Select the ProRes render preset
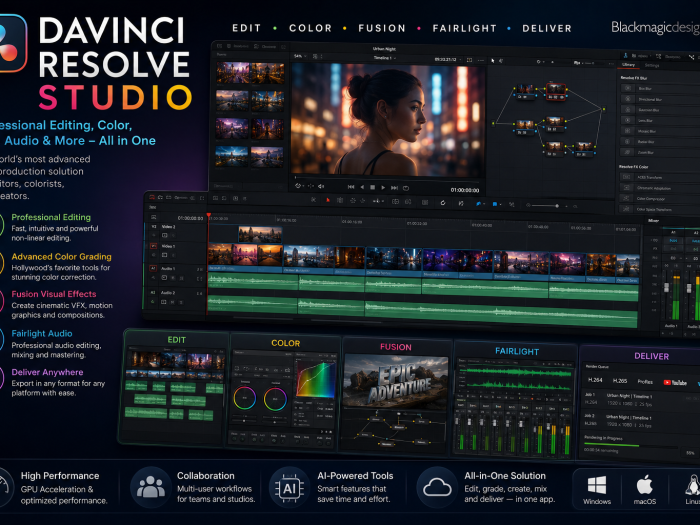The width and height of the screenshot is (700, 525). click(x=645, y=382)
